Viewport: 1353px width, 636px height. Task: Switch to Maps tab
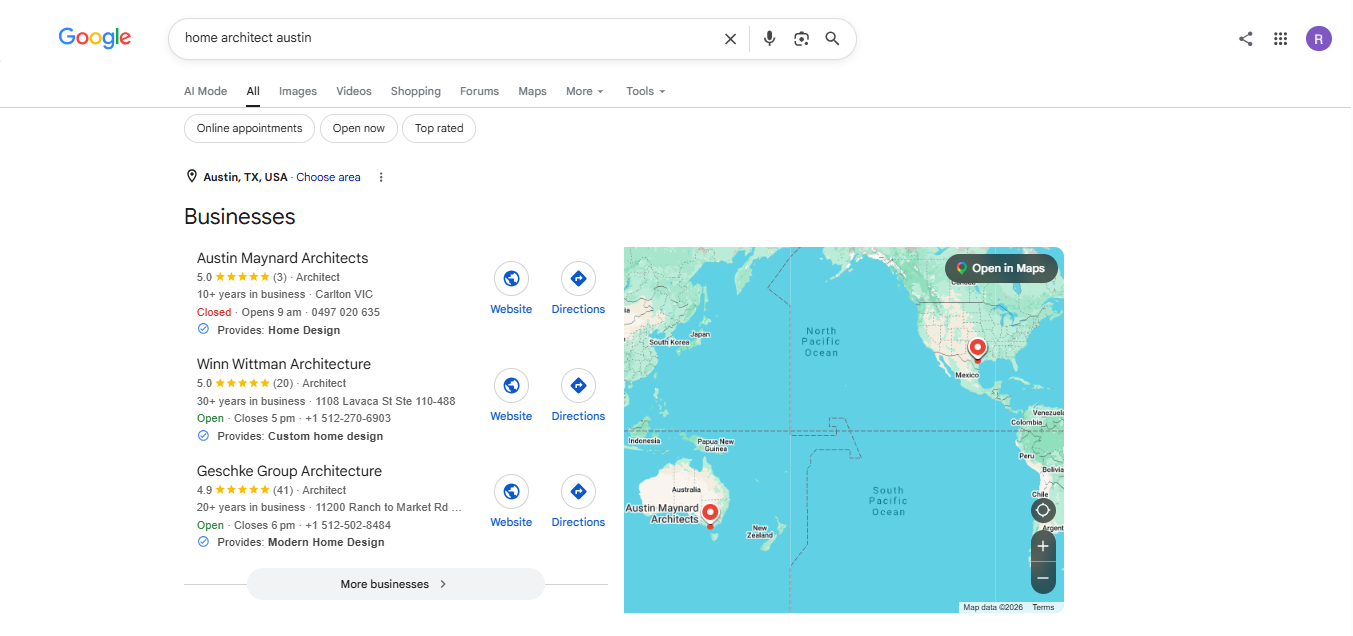click(532, 91)
